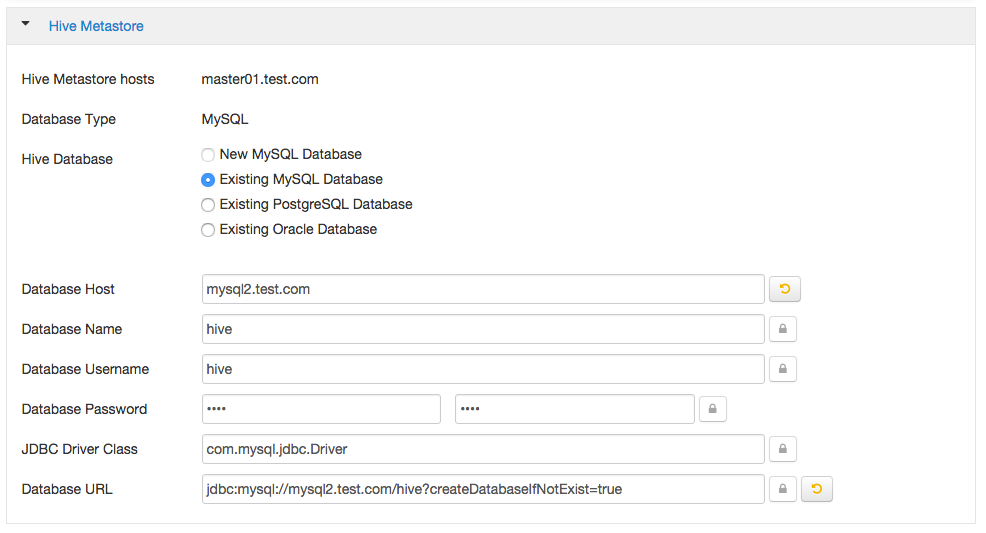Viewport: 986px width, 533px height.
Task: Click the lock icon for Database Username
Action: 783,369
